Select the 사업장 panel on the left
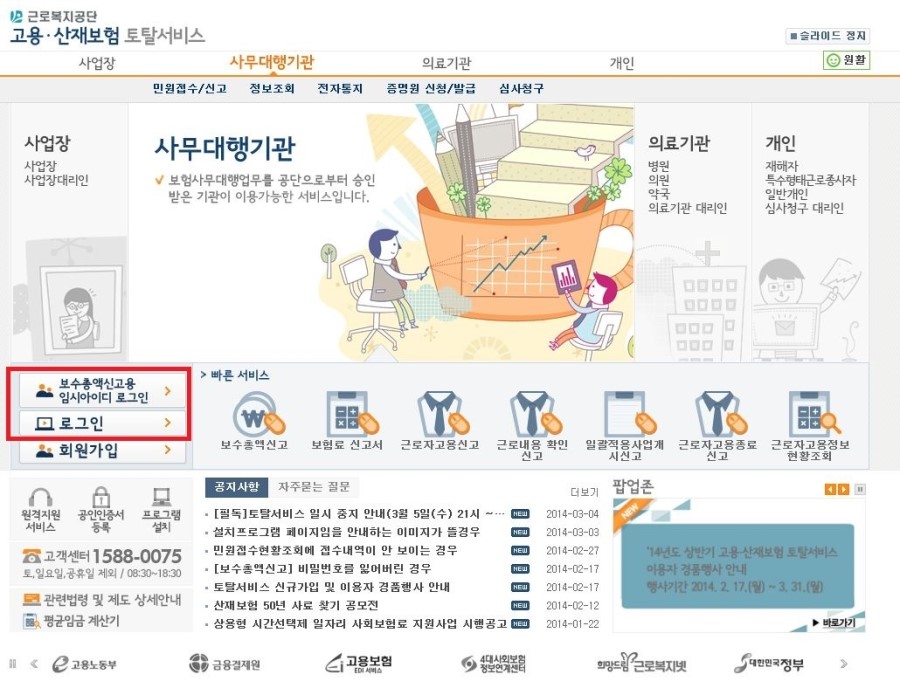Screen dimensions: 900x688 (69, 232)
